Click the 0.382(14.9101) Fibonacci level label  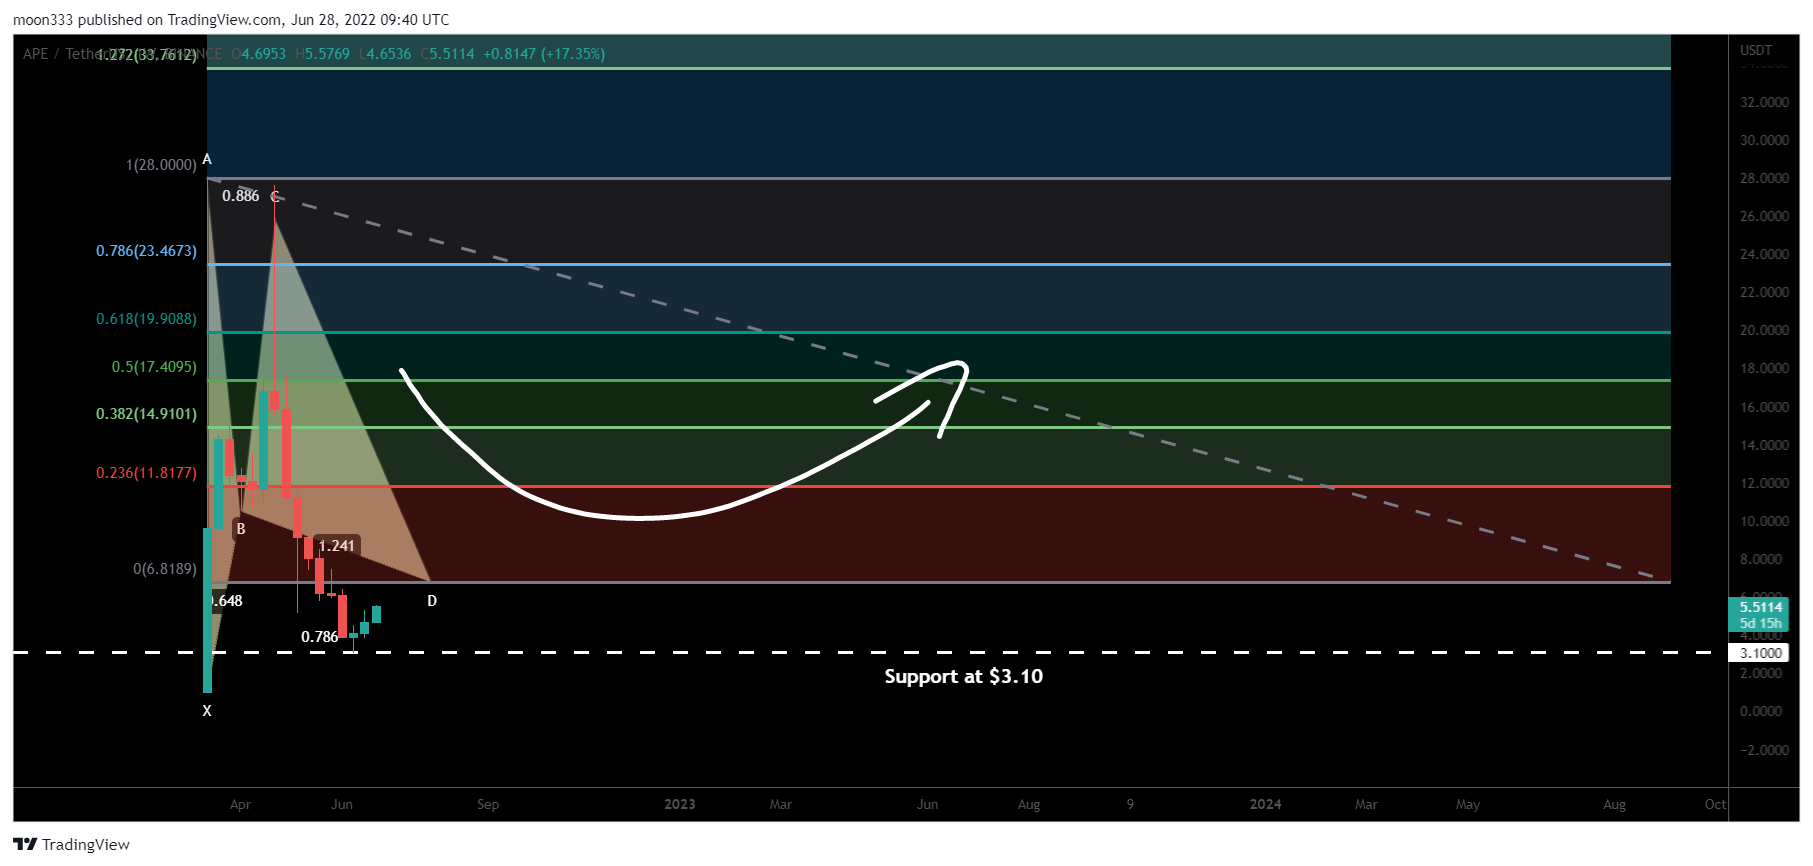(x=146, y=414)
